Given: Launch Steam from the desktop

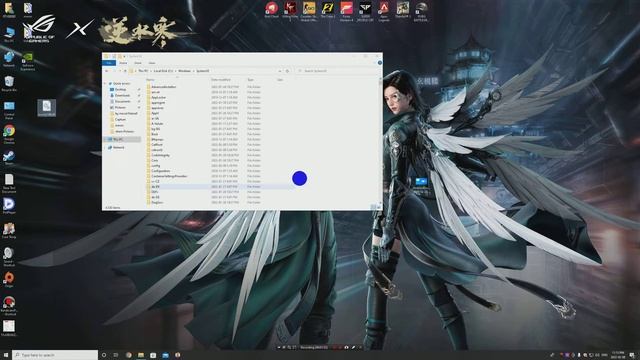Looking at the screenshot, I should [x=9, y=158].
